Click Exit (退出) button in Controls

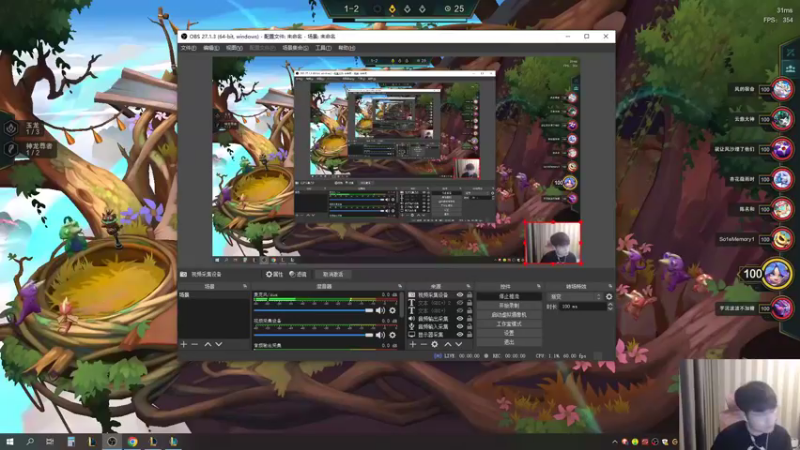pyautogui.click(x=509, y=342)
